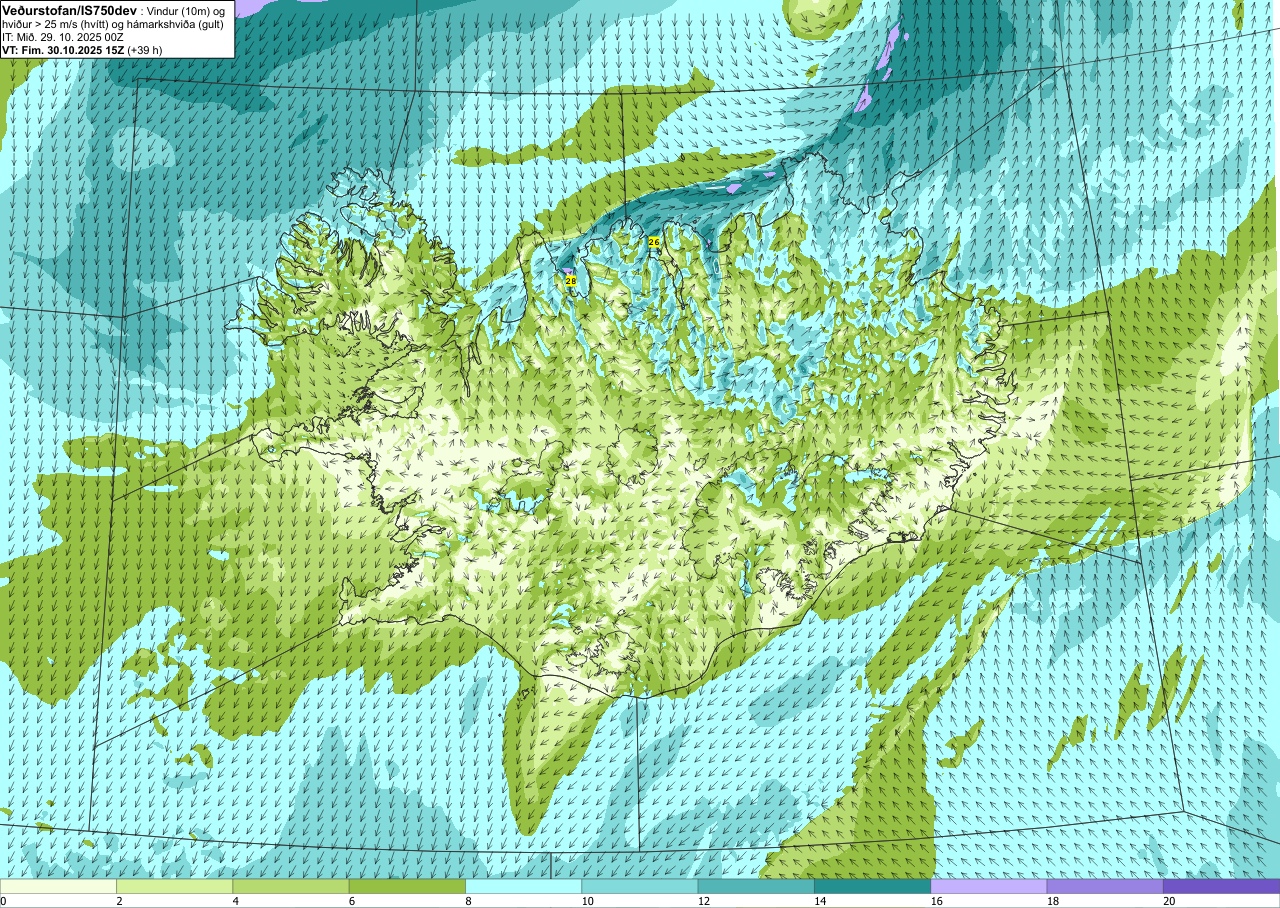Screen dimensions: 1280x908
Task: Click the legend scale value 20
Action: [1167, 901]
